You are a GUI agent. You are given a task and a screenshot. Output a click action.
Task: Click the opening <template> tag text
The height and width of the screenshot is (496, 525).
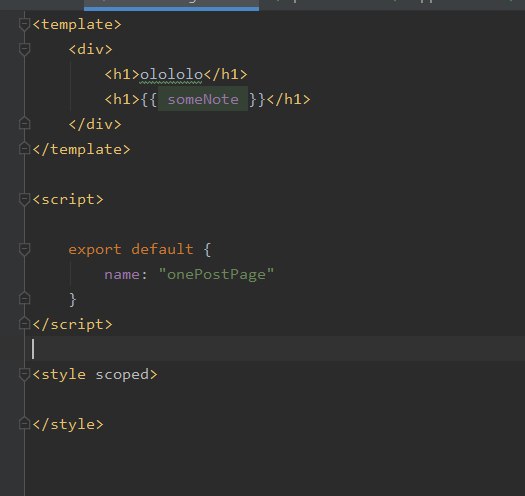point(77,24)
